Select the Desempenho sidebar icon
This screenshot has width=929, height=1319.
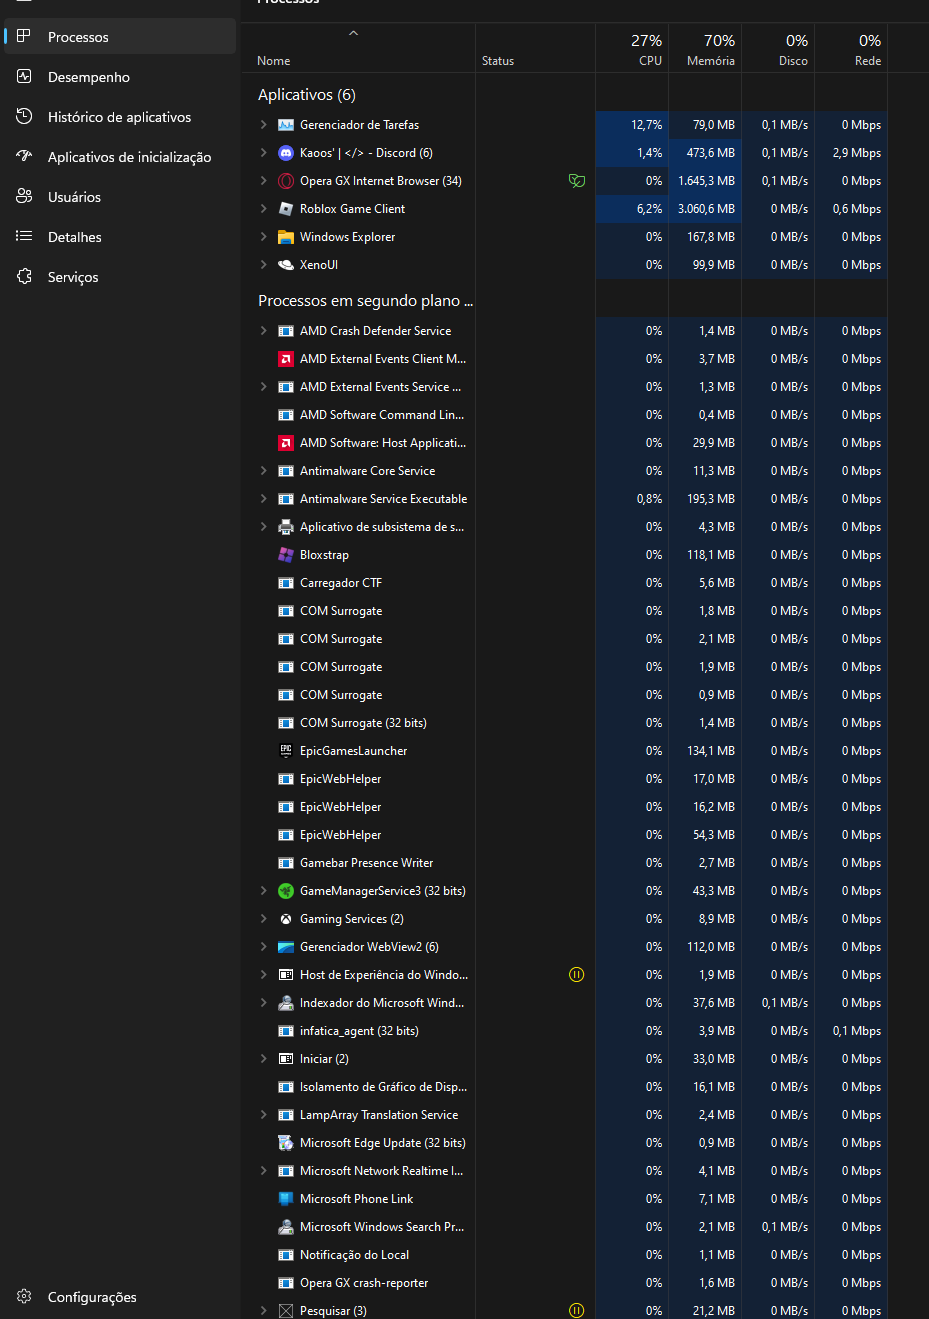(x=24, y=76)
